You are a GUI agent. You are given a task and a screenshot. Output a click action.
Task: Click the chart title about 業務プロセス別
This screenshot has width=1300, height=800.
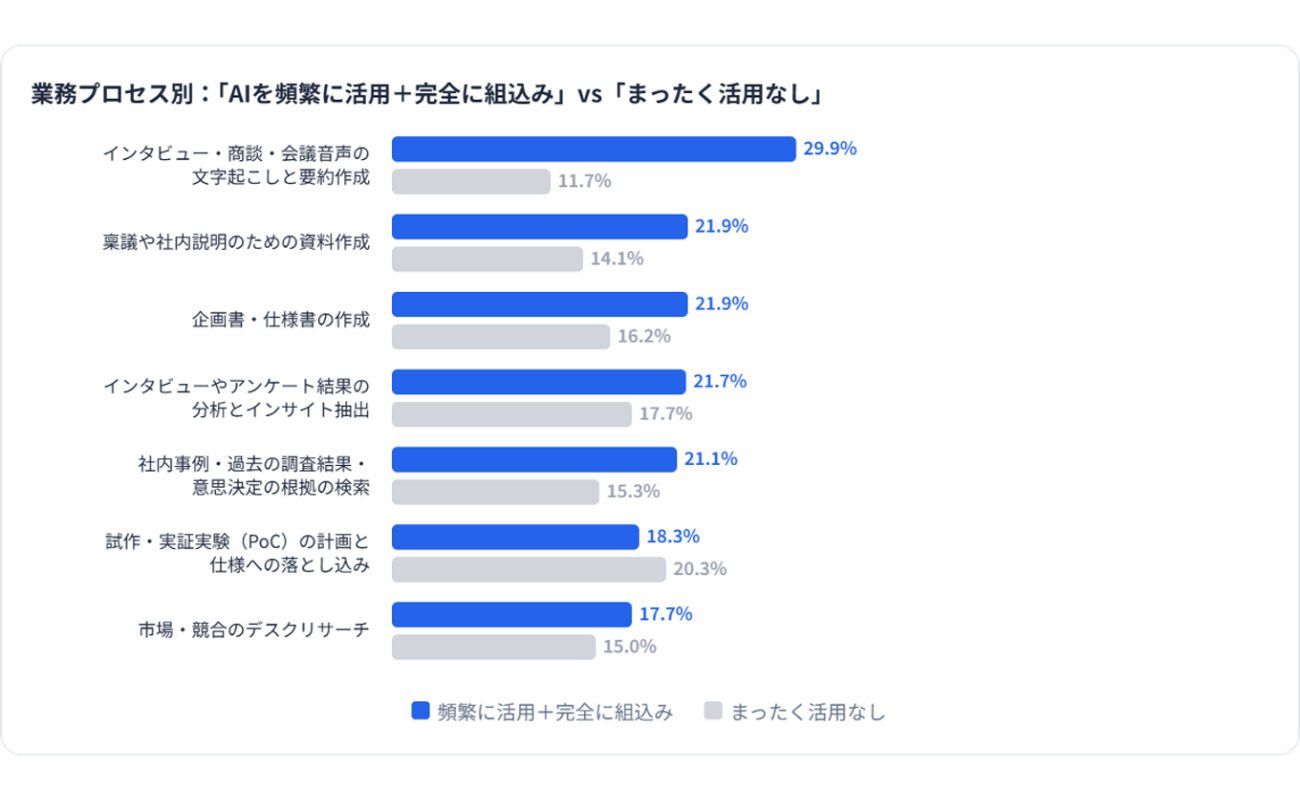coord(426,95)
